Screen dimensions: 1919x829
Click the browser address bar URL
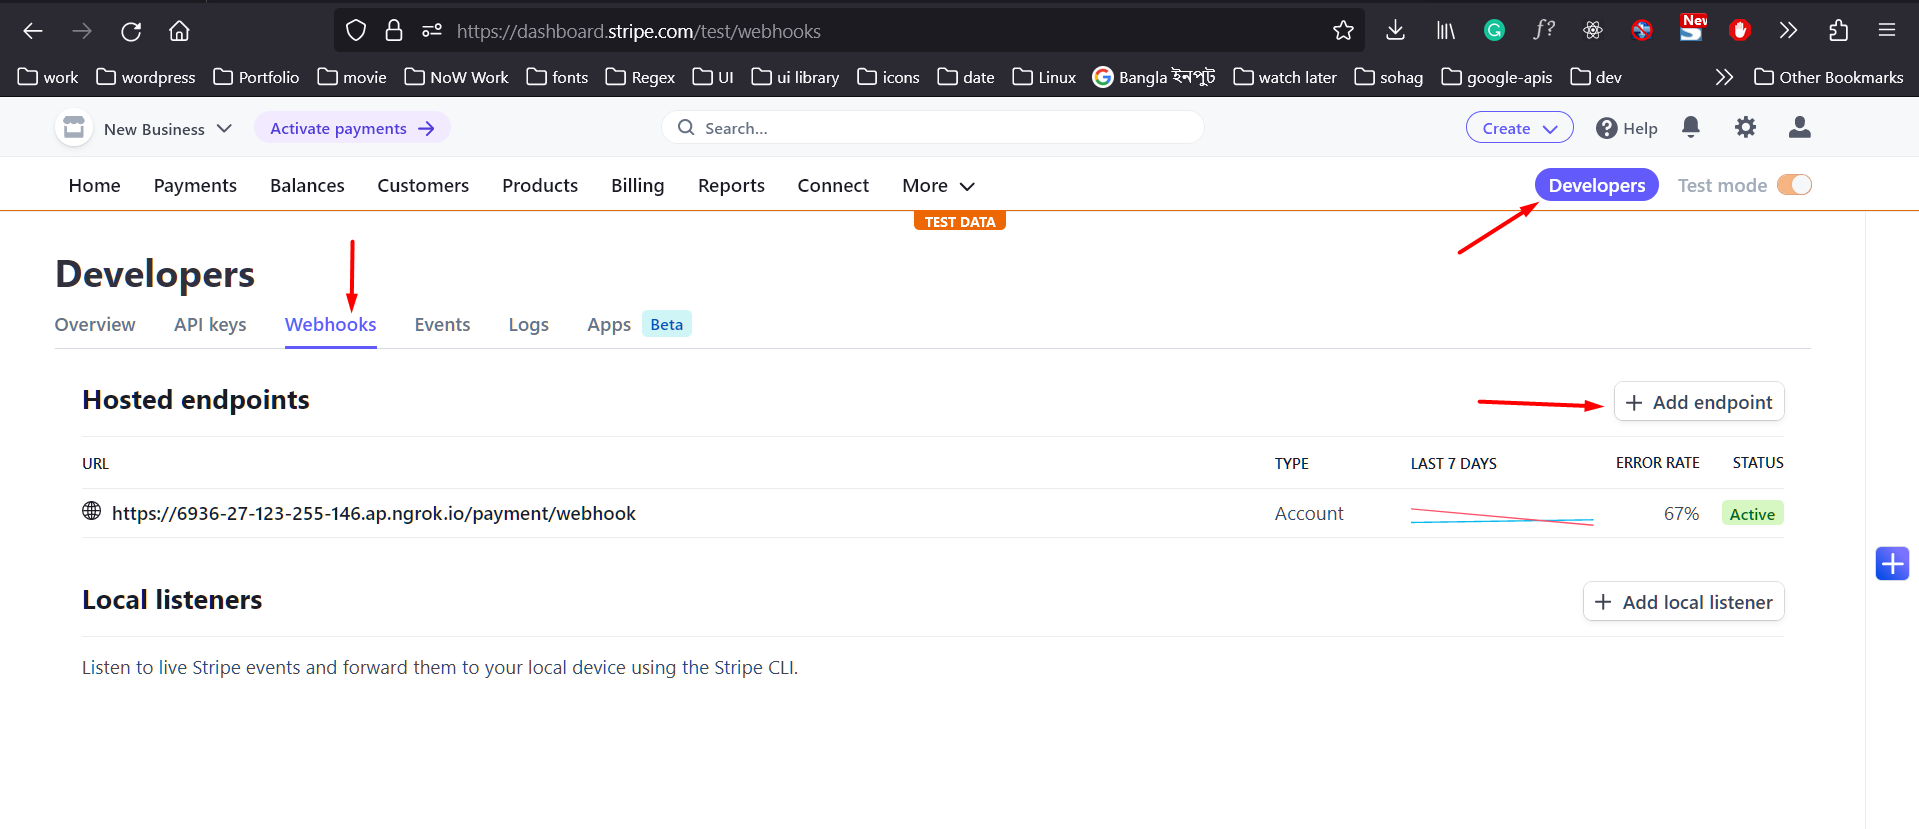pos(638,31)
